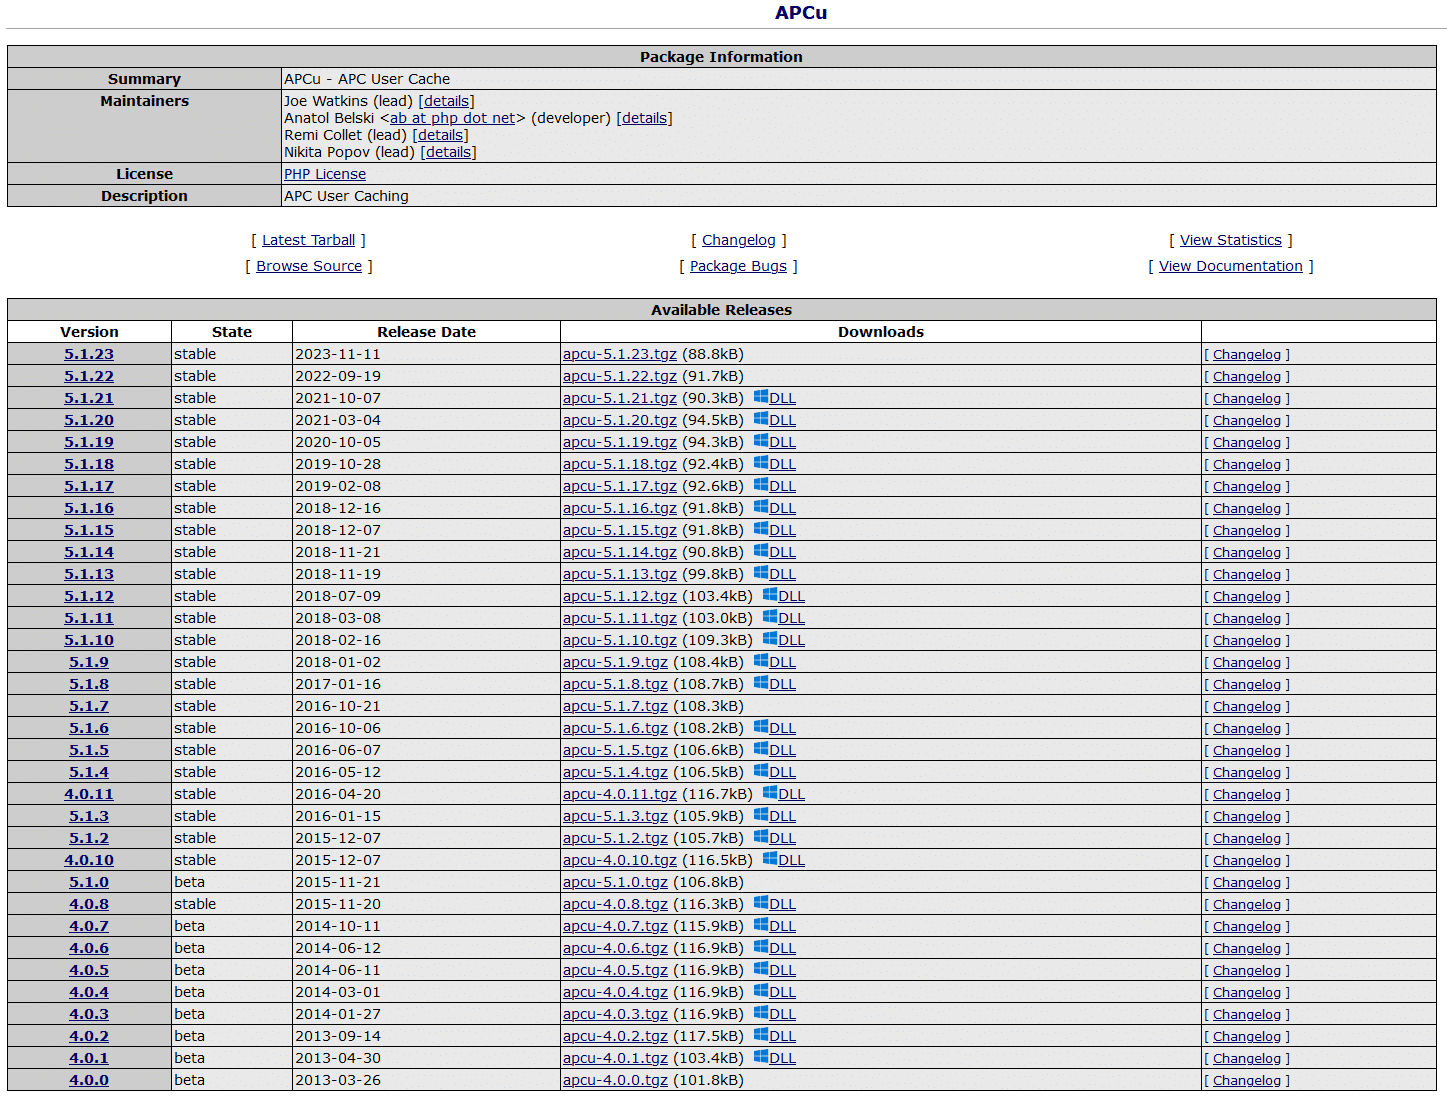
Task: Open the DLL download for apcu 5.1.18
Action: (x=775, y=464)
